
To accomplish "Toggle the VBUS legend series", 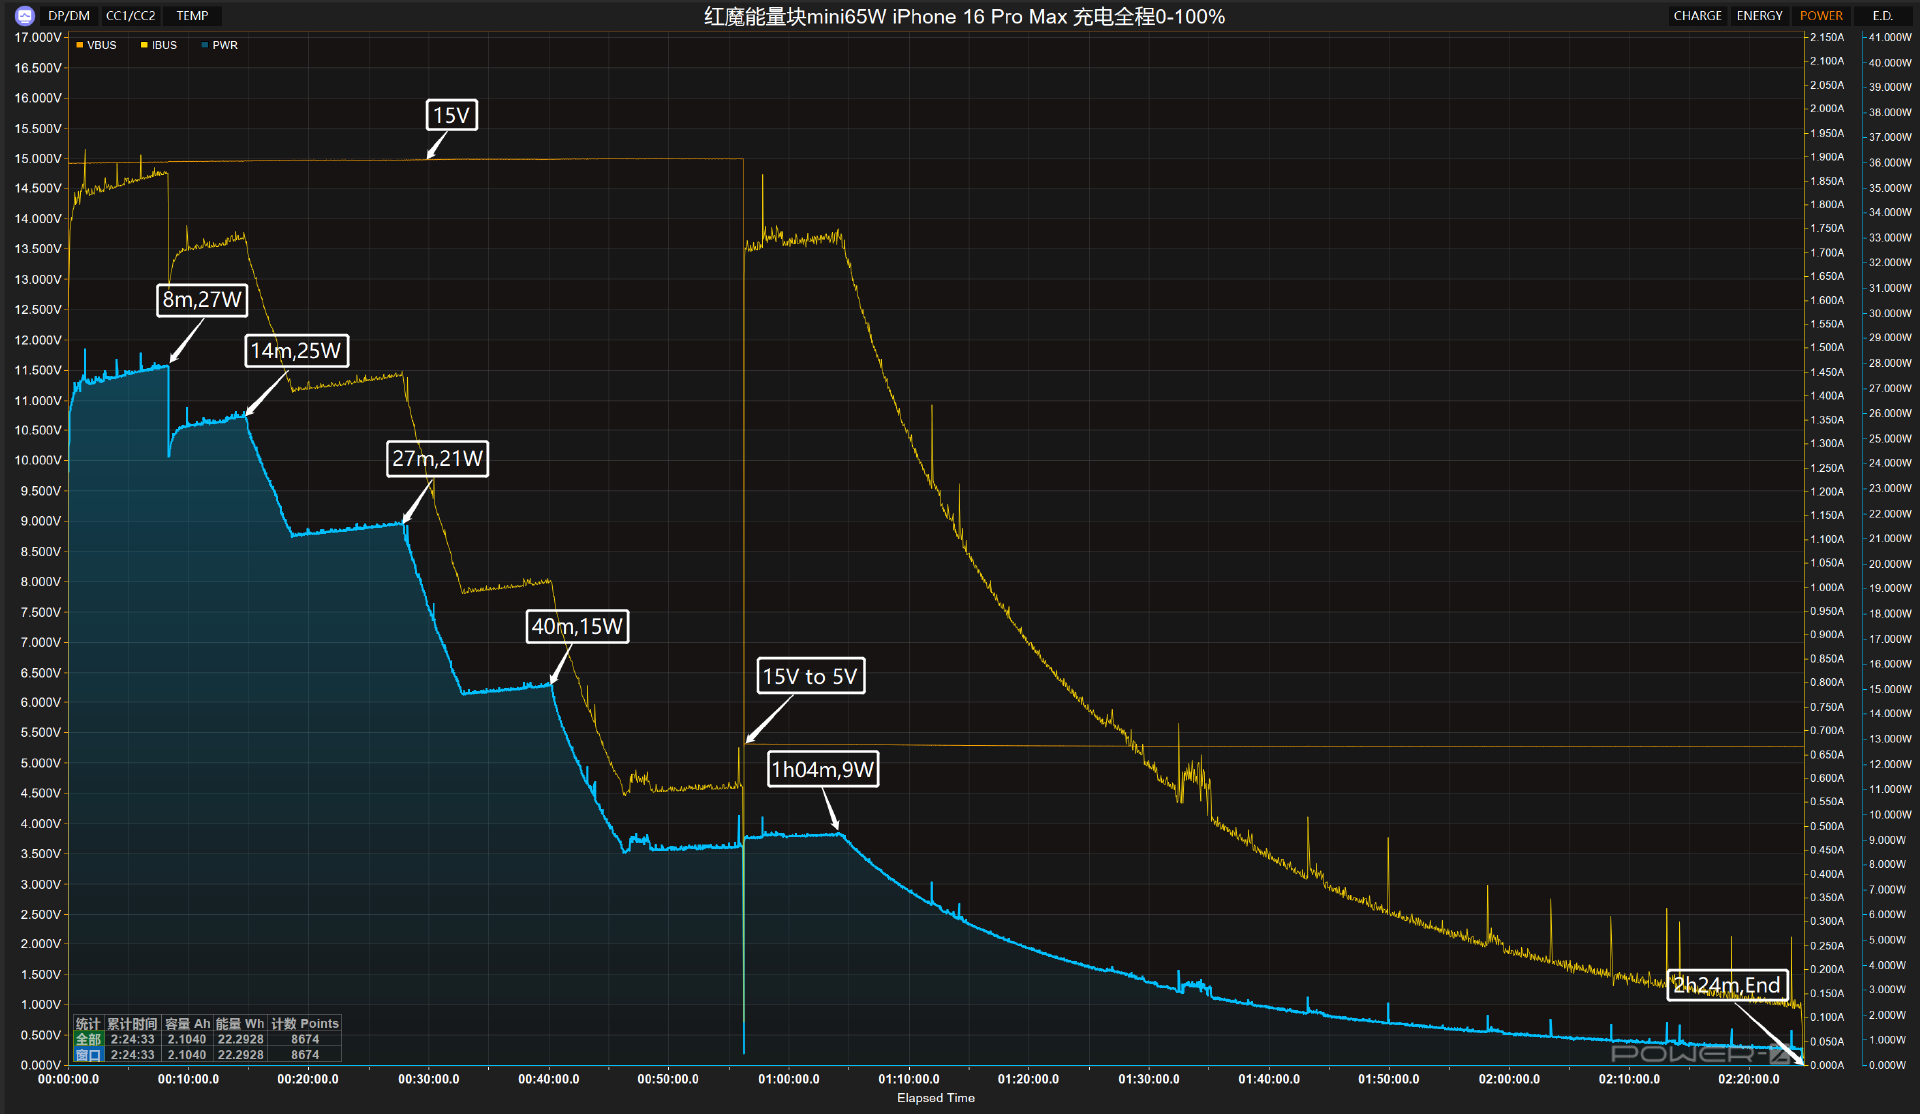I will (x=96, y=45).
